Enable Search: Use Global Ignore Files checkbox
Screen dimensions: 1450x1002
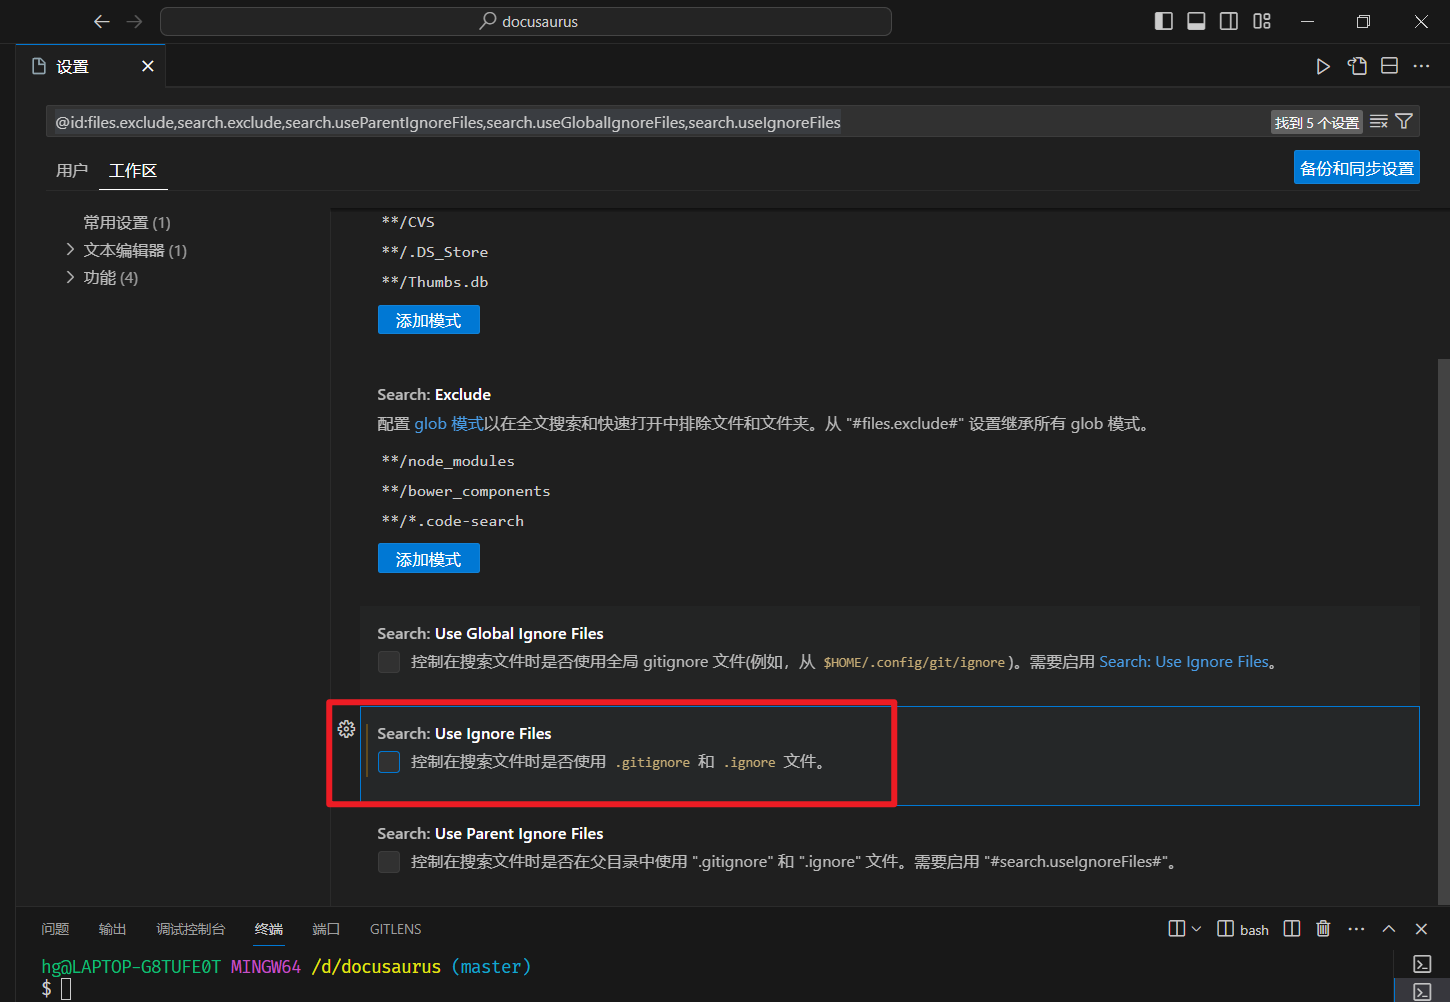coord(389,662)
